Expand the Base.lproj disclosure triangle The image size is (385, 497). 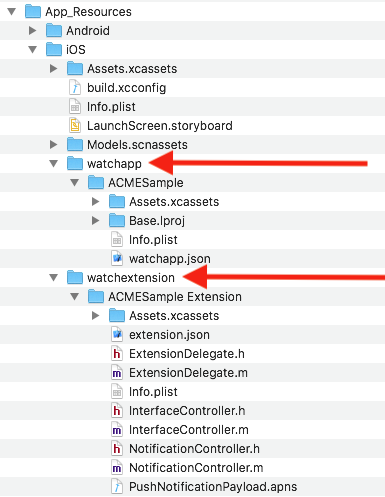pyautogui.click(x=96, y=221)
